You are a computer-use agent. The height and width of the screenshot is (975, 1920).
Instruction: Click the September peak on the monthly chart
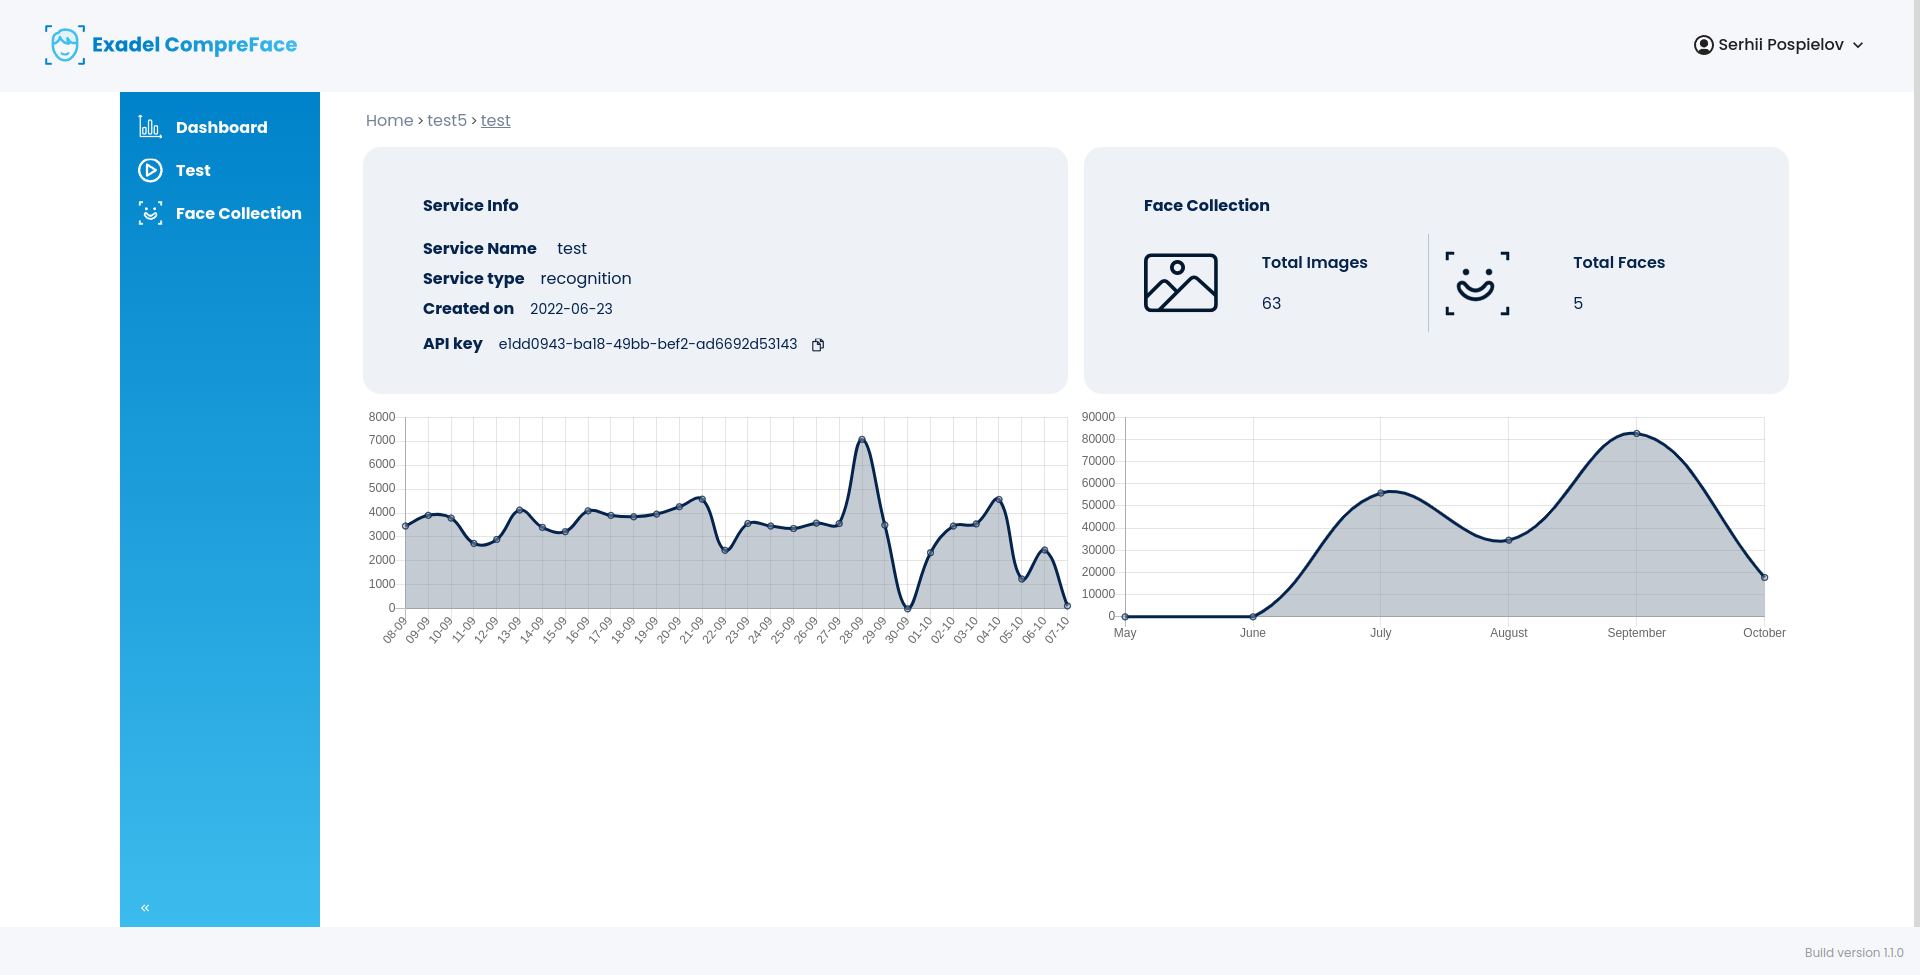coord(1636,432)
